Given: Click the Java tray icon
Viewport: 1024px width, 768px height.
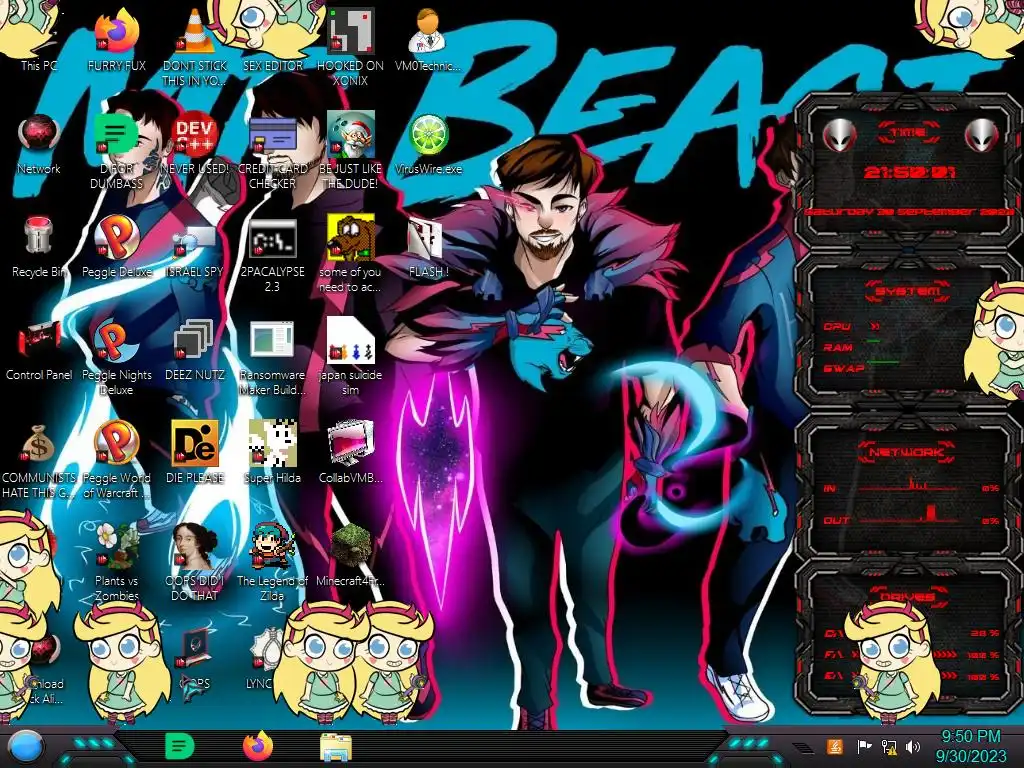Looking at the screenshot, I should click(x=835, y=746).
